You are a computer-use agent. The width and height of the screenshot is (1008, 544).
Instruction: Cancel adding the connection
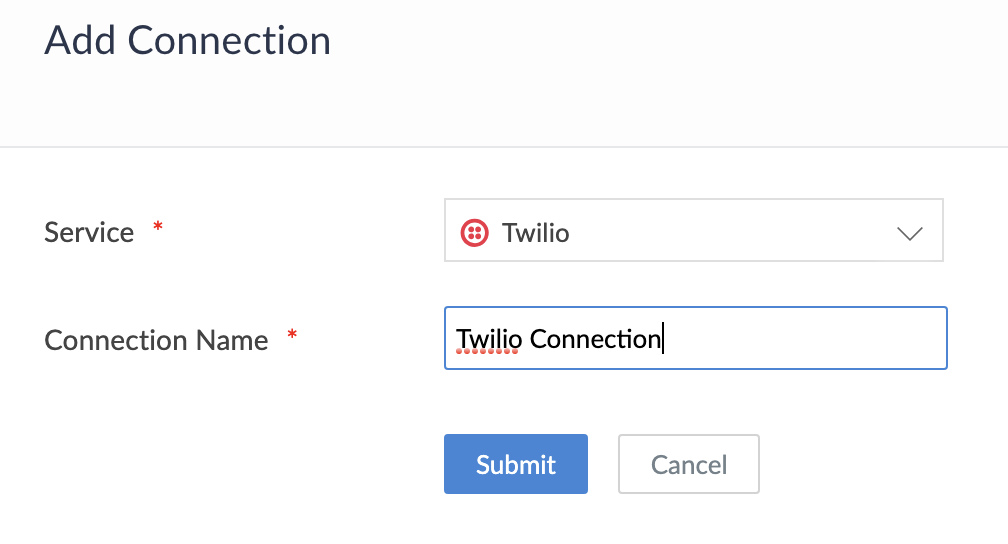(689, 464)
